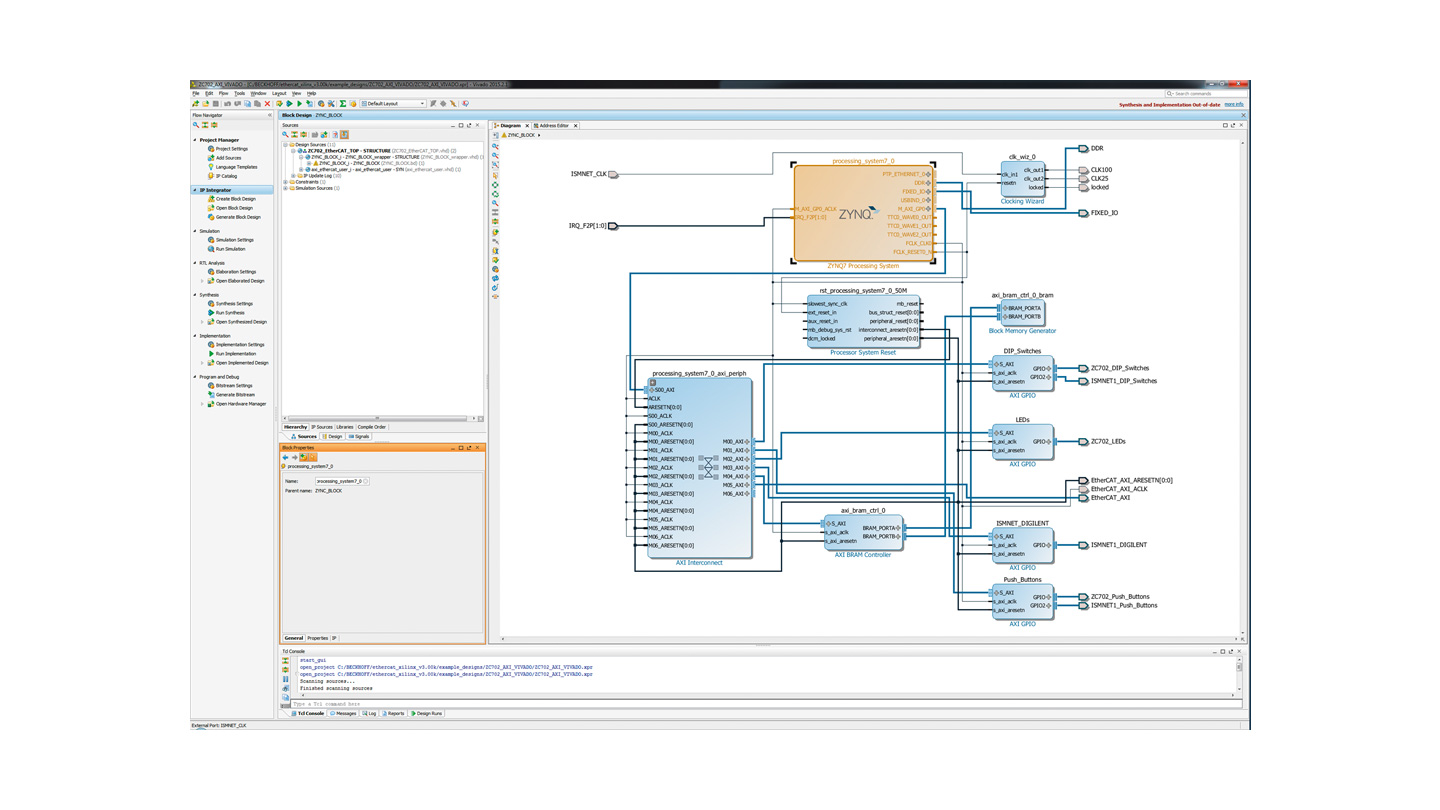Switch to the IP Sources tab
The height and width of the screenshot is (810, 1440).
coord(322,427)
